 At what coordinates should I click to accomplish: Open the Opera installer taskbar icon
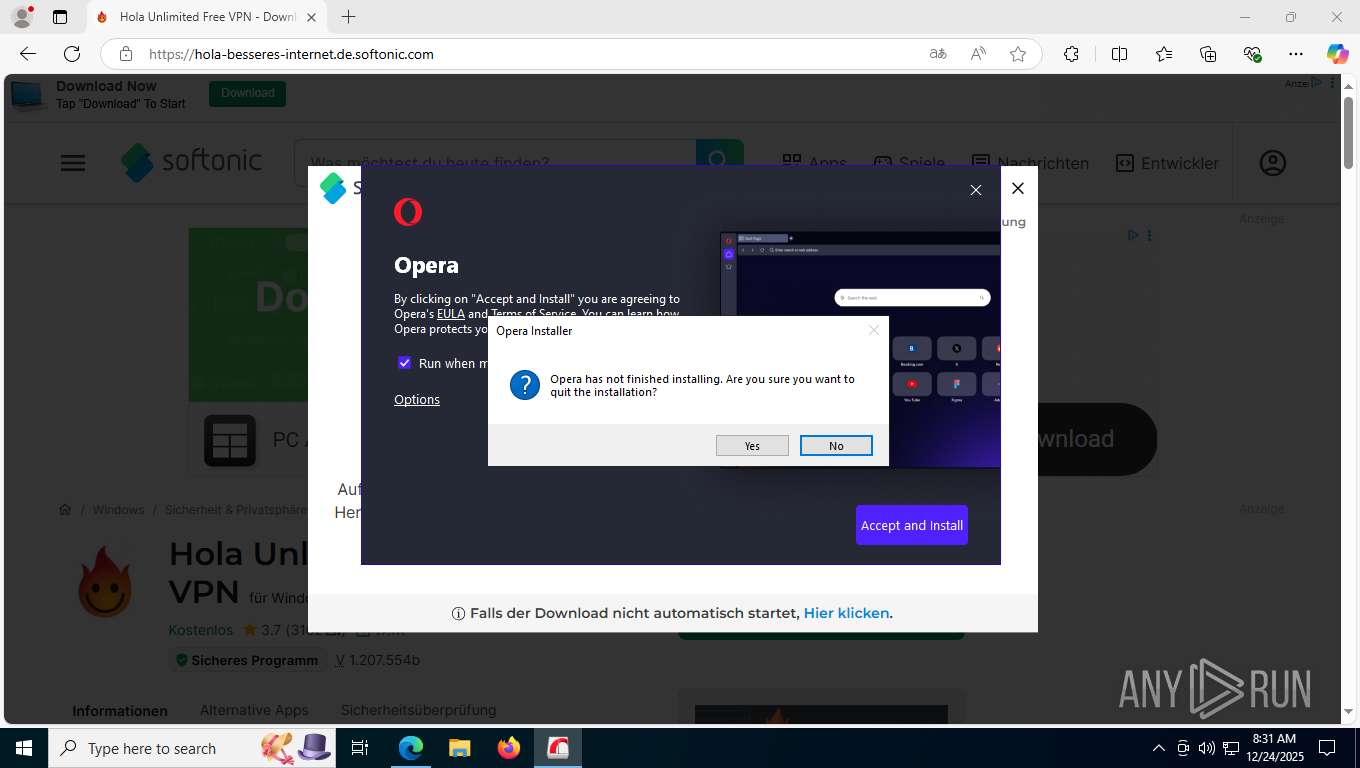point(558,748)
